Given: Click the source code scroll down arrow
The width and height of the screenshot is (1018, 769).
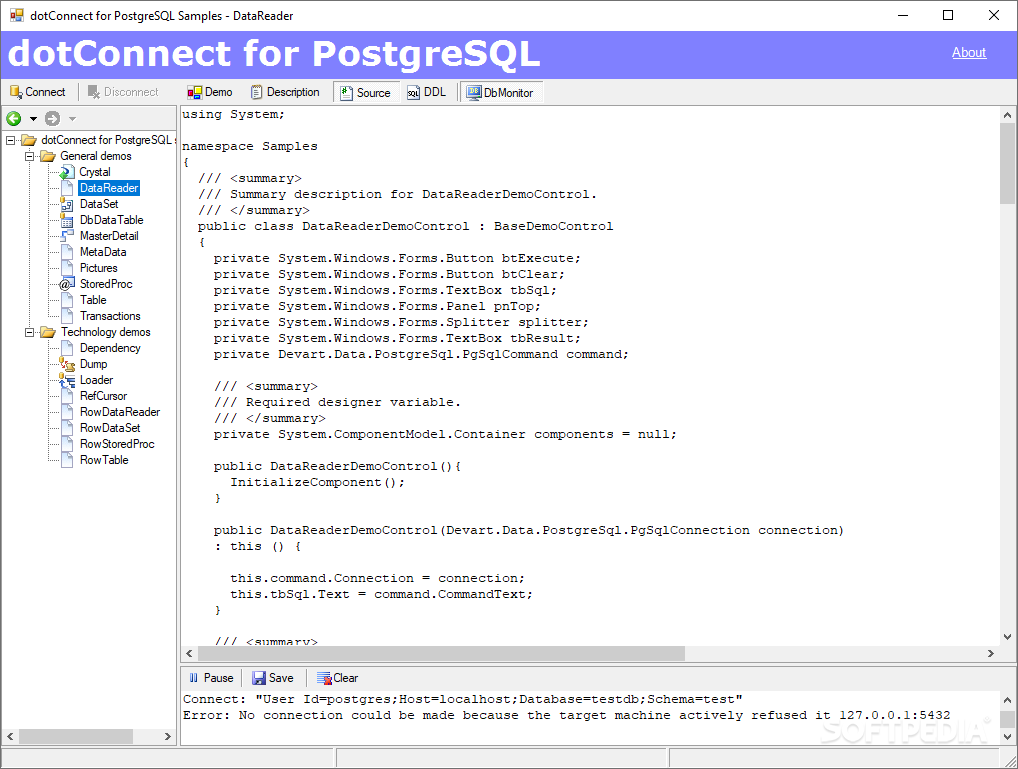Looking at the screenshot, I should pyautogui.click(x=1007, y=637).
